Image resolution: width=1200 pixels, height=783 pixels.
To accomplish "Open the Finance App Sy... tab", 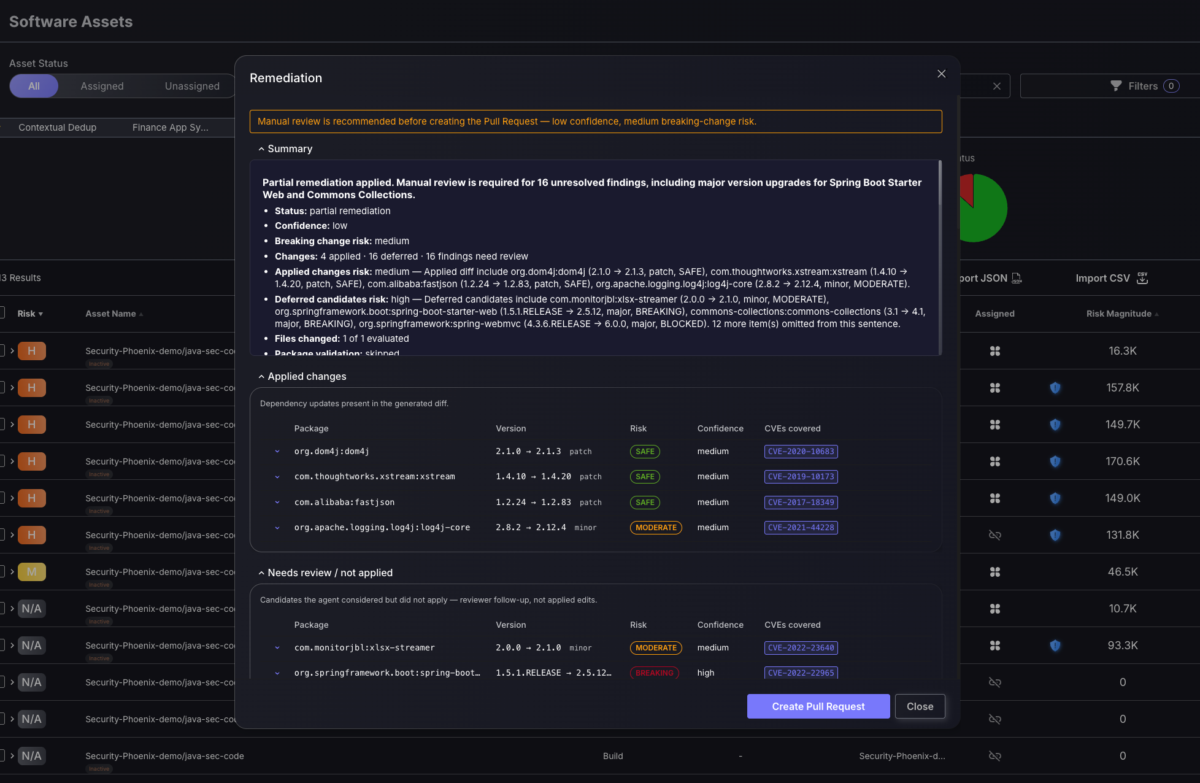I will (x=170, y=128).
